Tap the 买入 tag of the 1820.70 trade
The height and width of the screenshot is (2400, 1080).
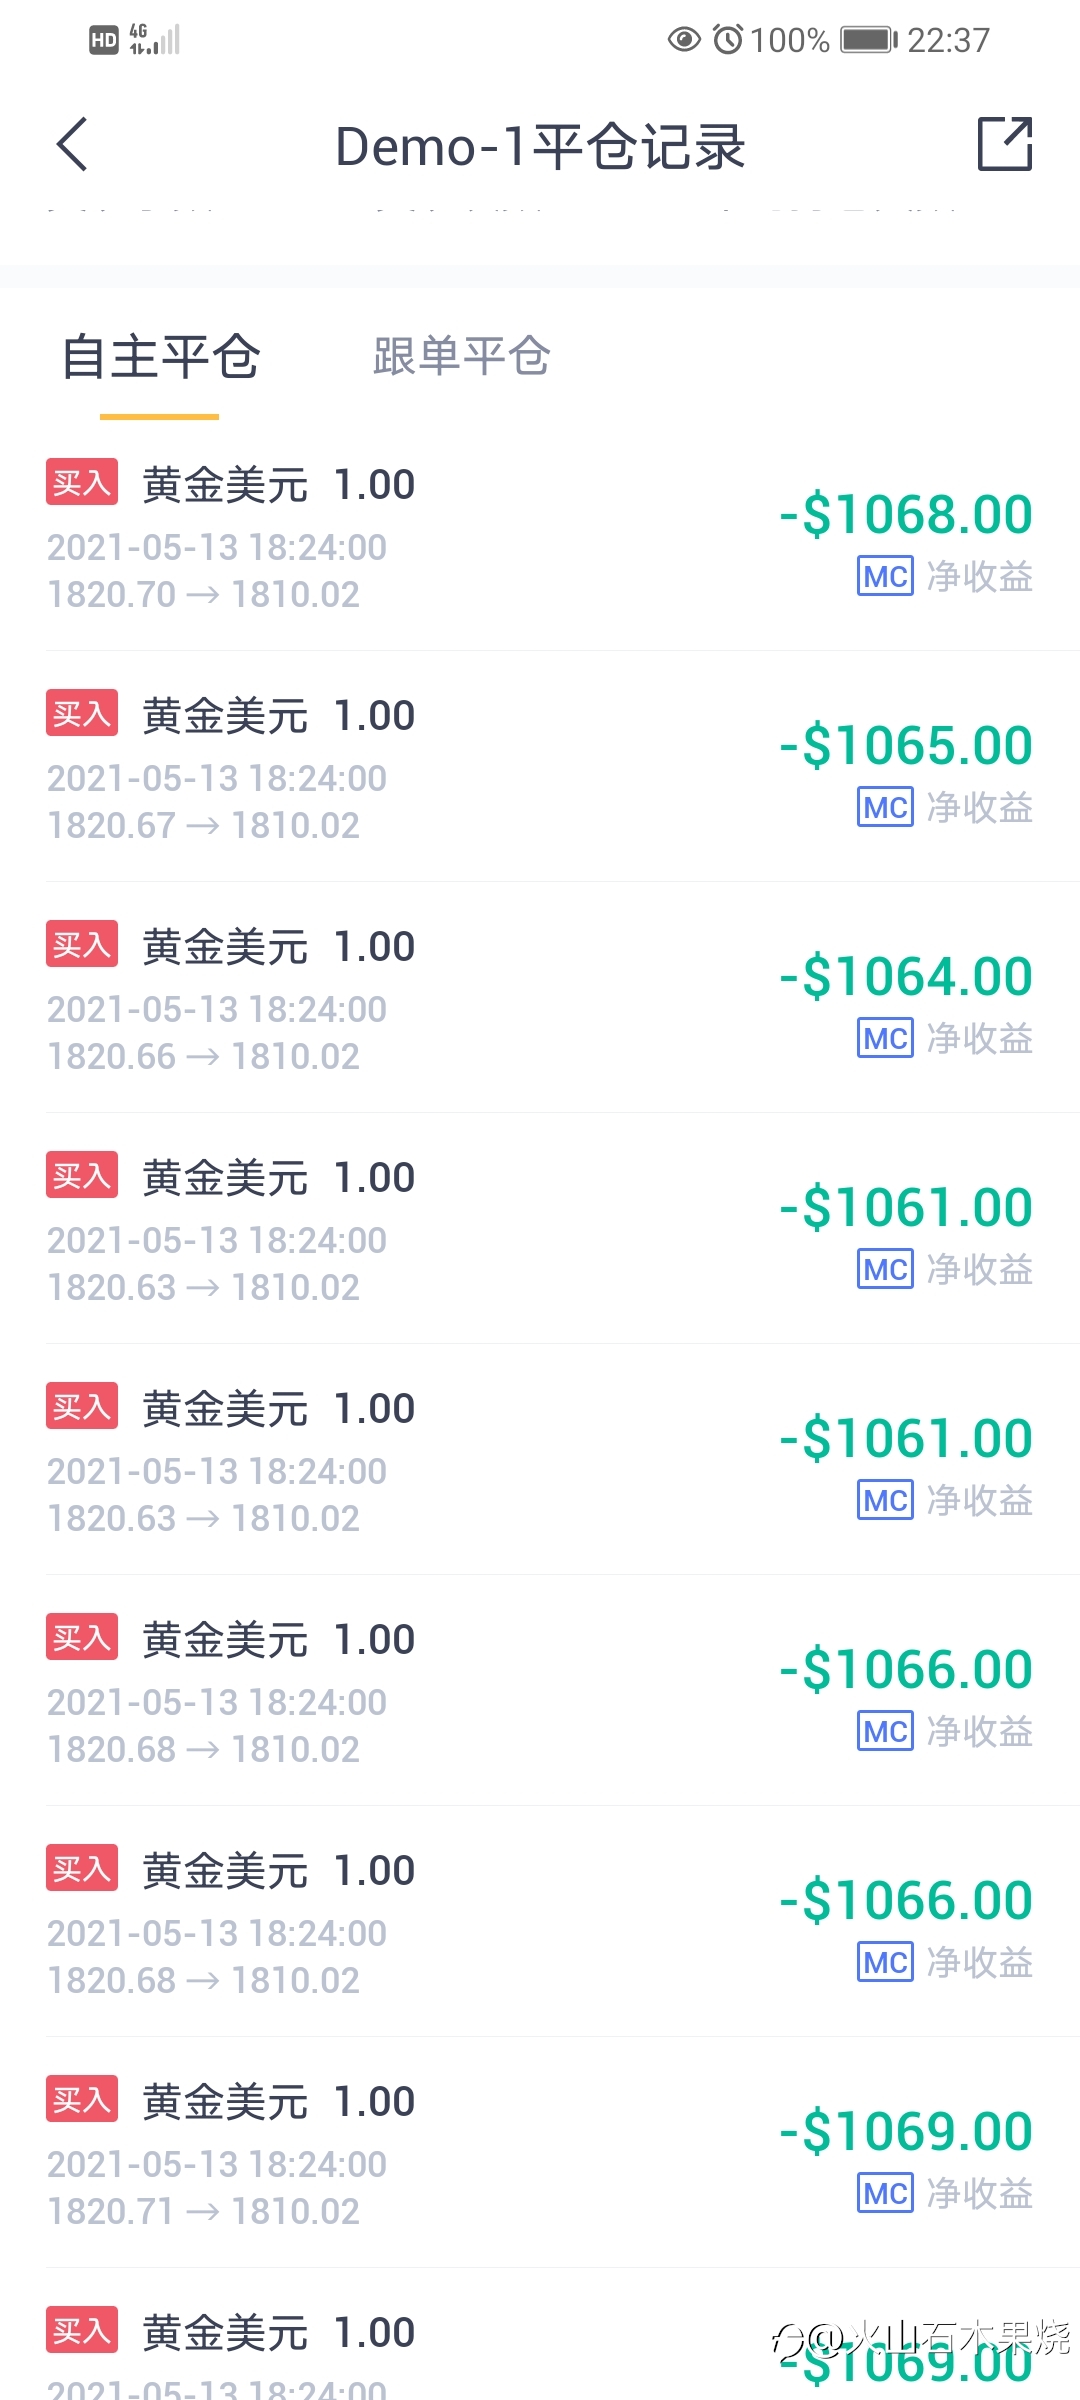[x=82, y=482]
